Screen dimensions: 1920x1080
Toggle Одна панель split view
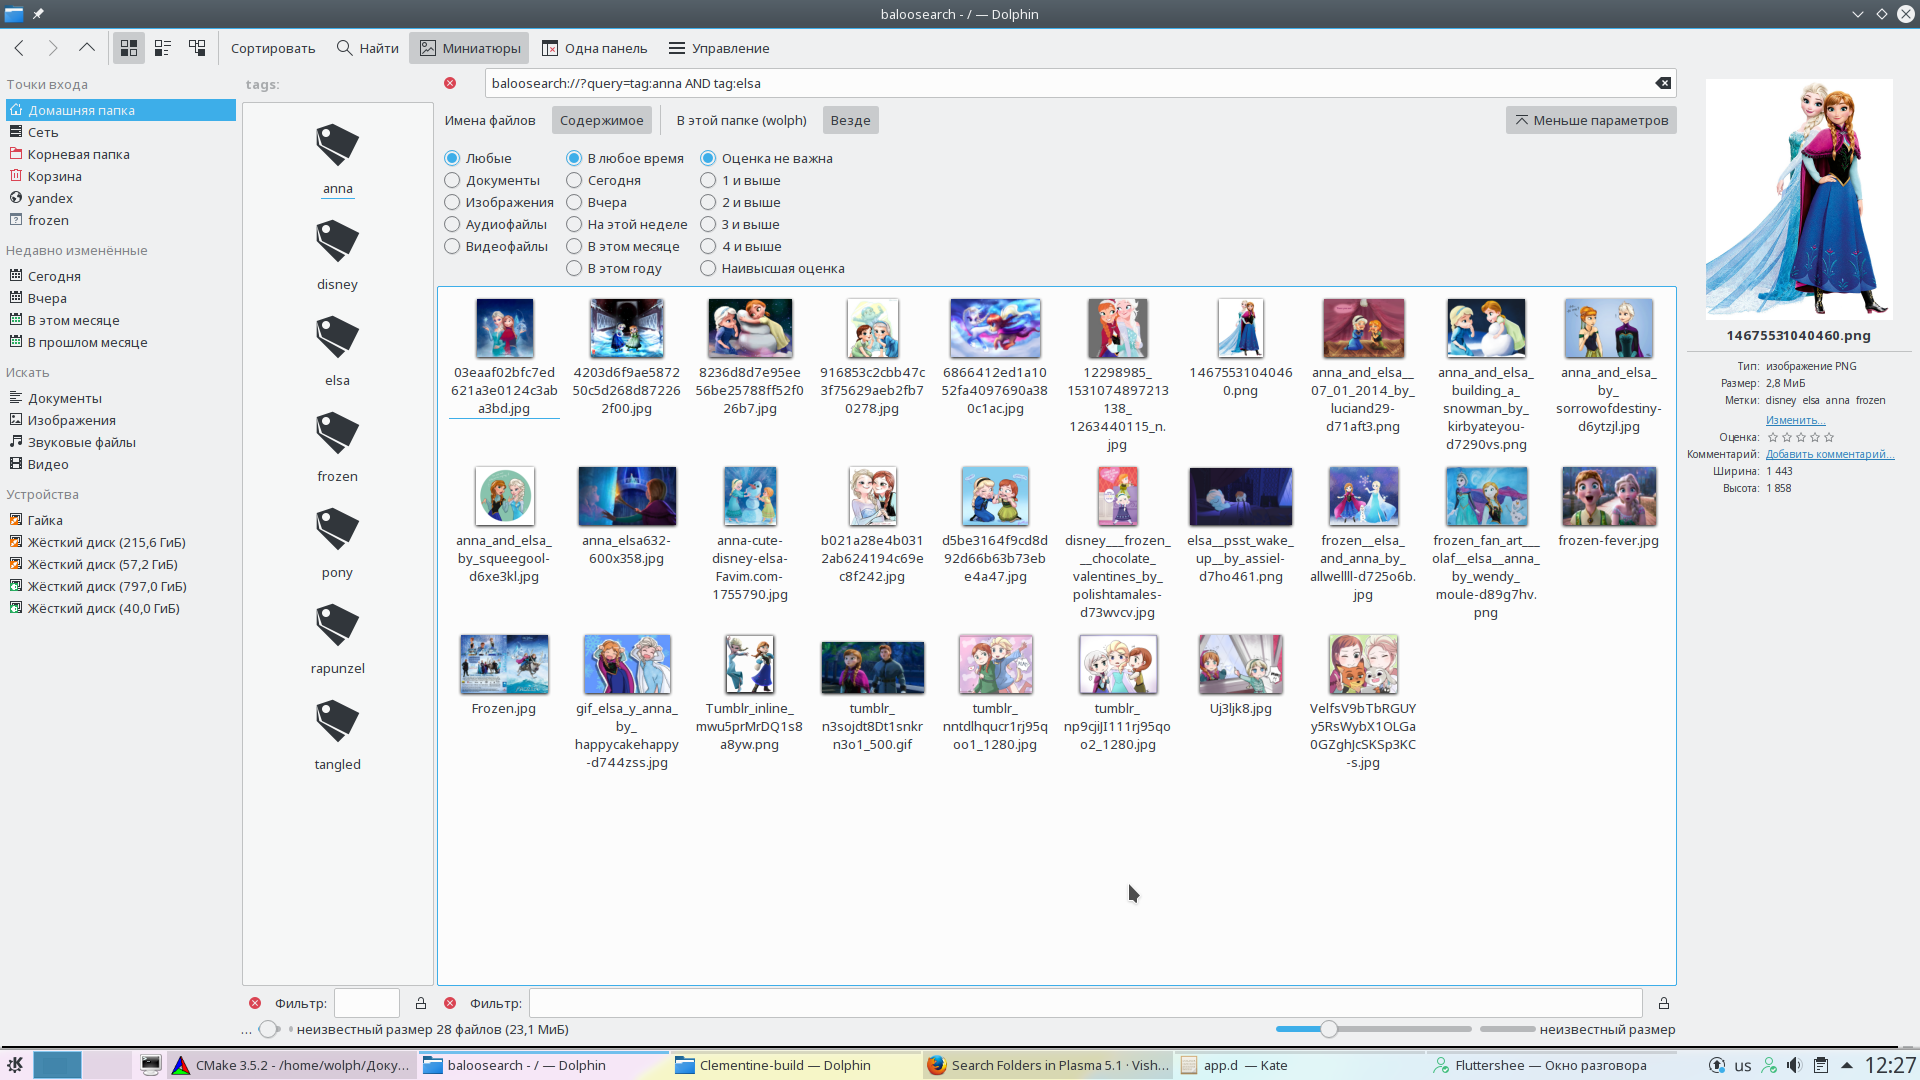[x=595, y=48]
